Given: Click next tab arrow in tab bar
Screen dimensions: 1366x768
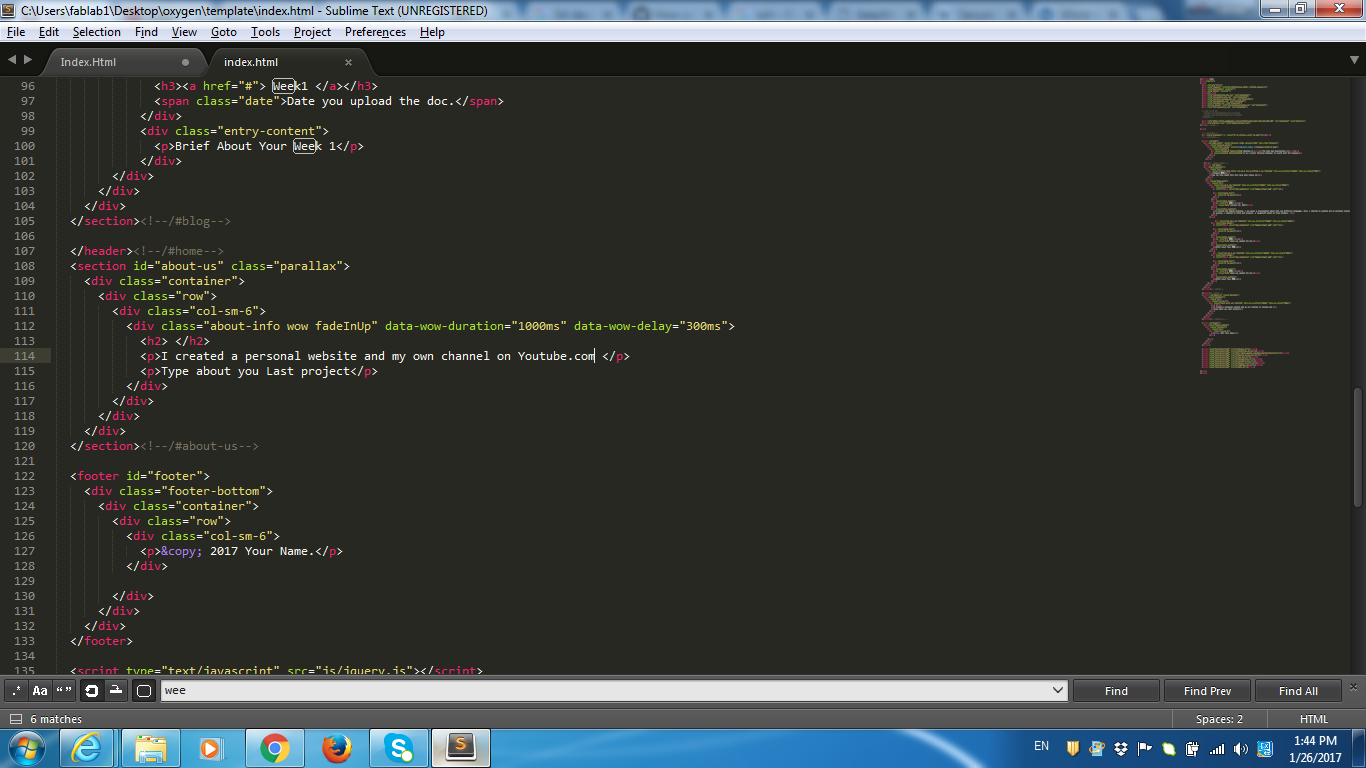Looking at the screenshot, I should (27, 60).
